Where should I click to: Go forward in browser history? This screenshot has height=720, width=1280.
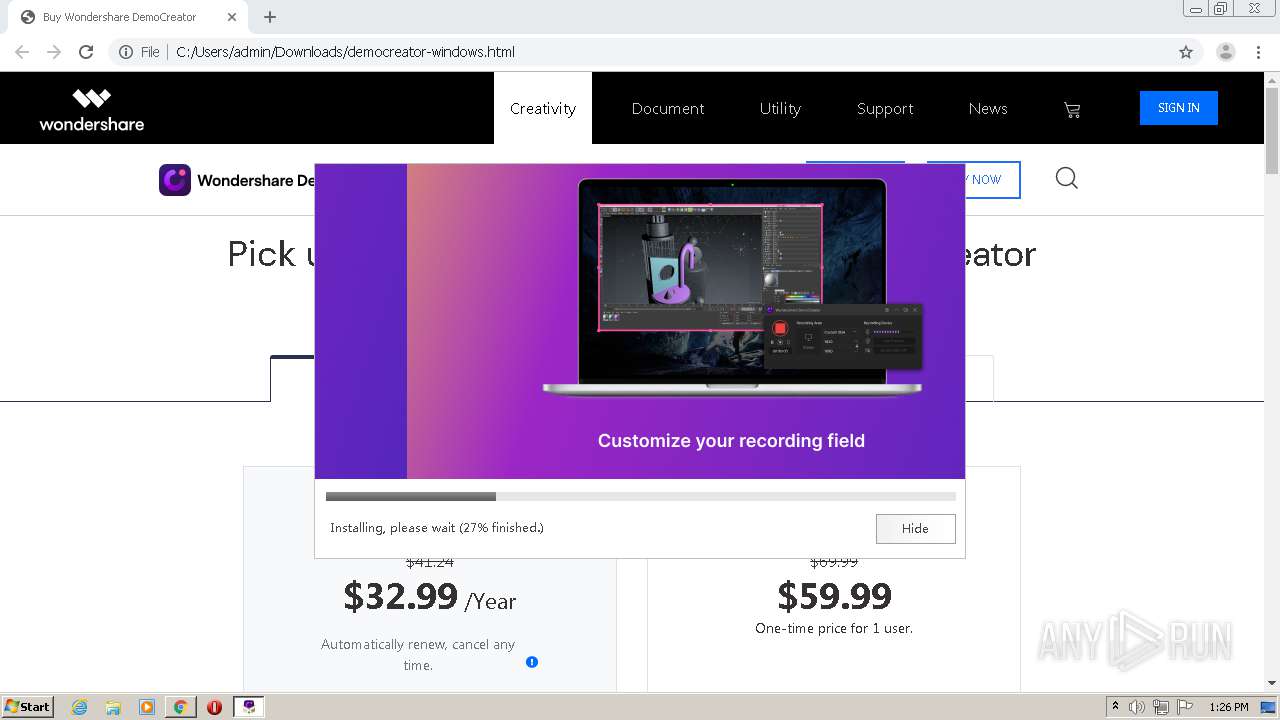(54, 52)
